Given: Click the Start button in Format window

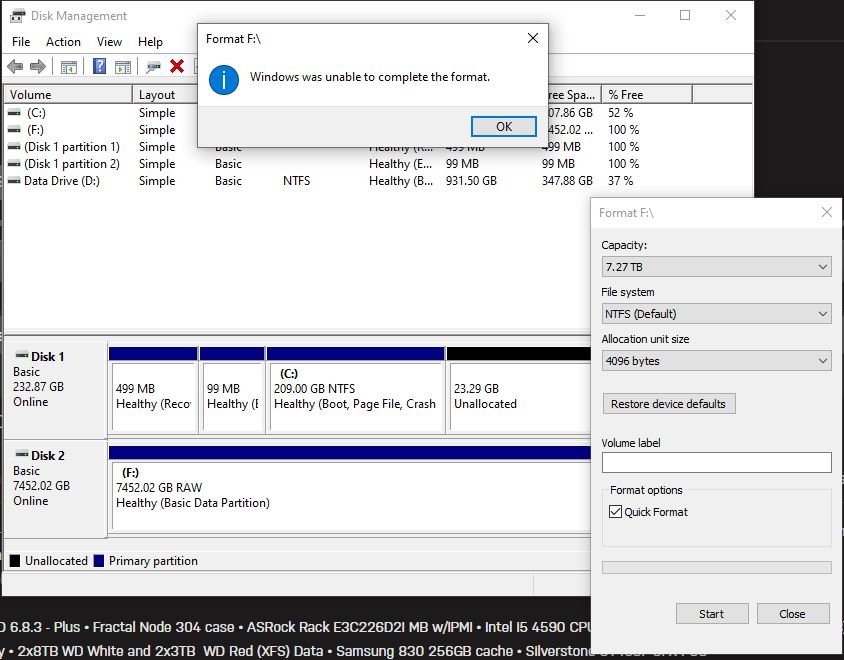Looking at the screenshot, I should point(712,614).
